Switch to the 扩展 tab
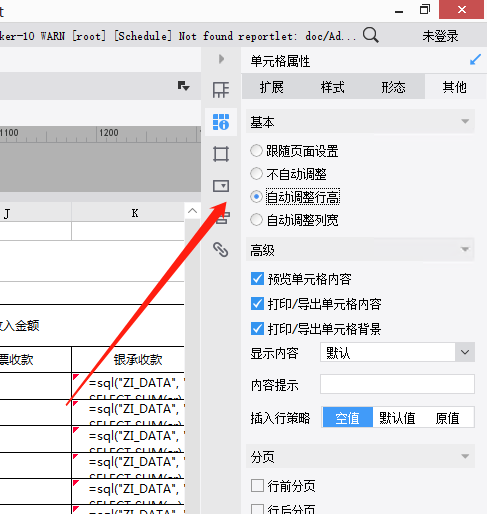The image size is (487, 514). point(272,87)
